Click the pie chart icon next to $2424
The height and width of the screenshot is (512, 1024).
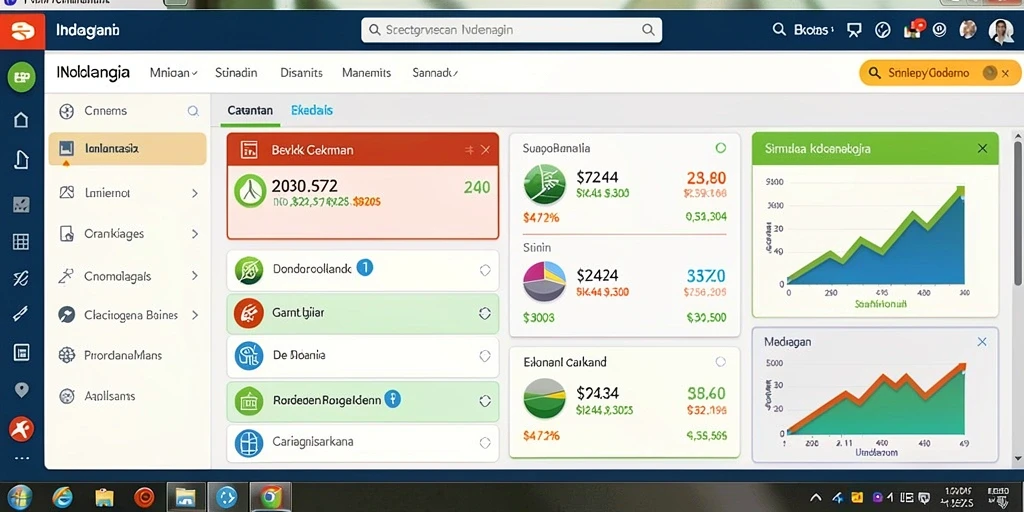click(x=545, y=281)
